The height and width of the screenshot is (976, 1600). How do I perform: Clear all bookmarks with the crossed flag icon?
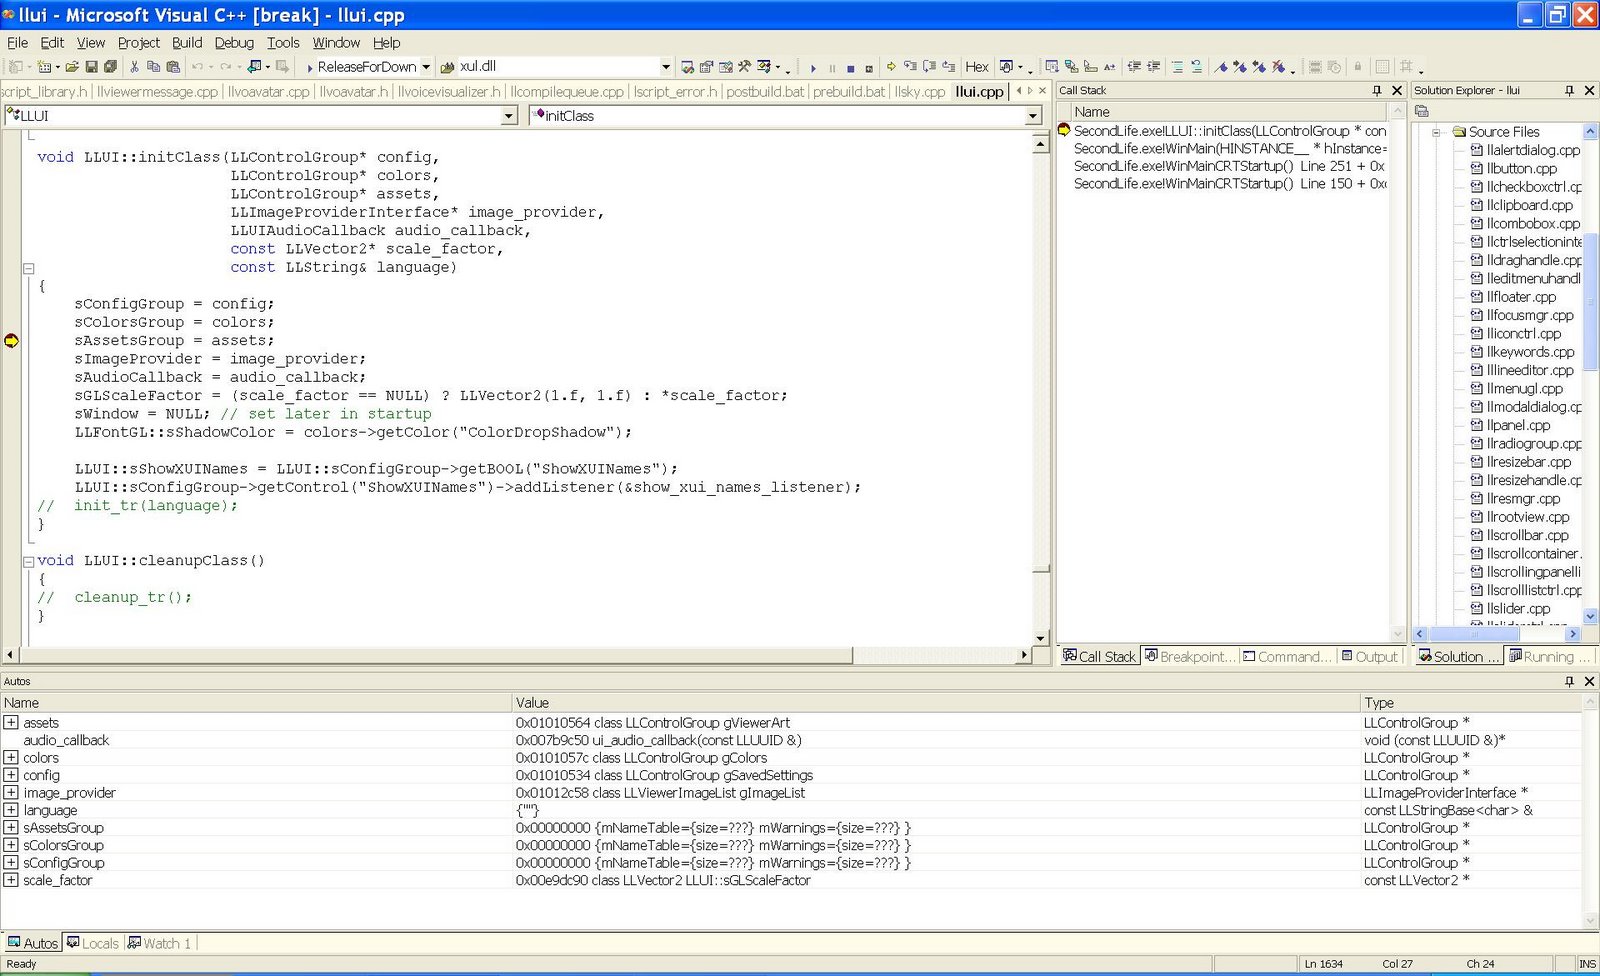click(1278, 67)
